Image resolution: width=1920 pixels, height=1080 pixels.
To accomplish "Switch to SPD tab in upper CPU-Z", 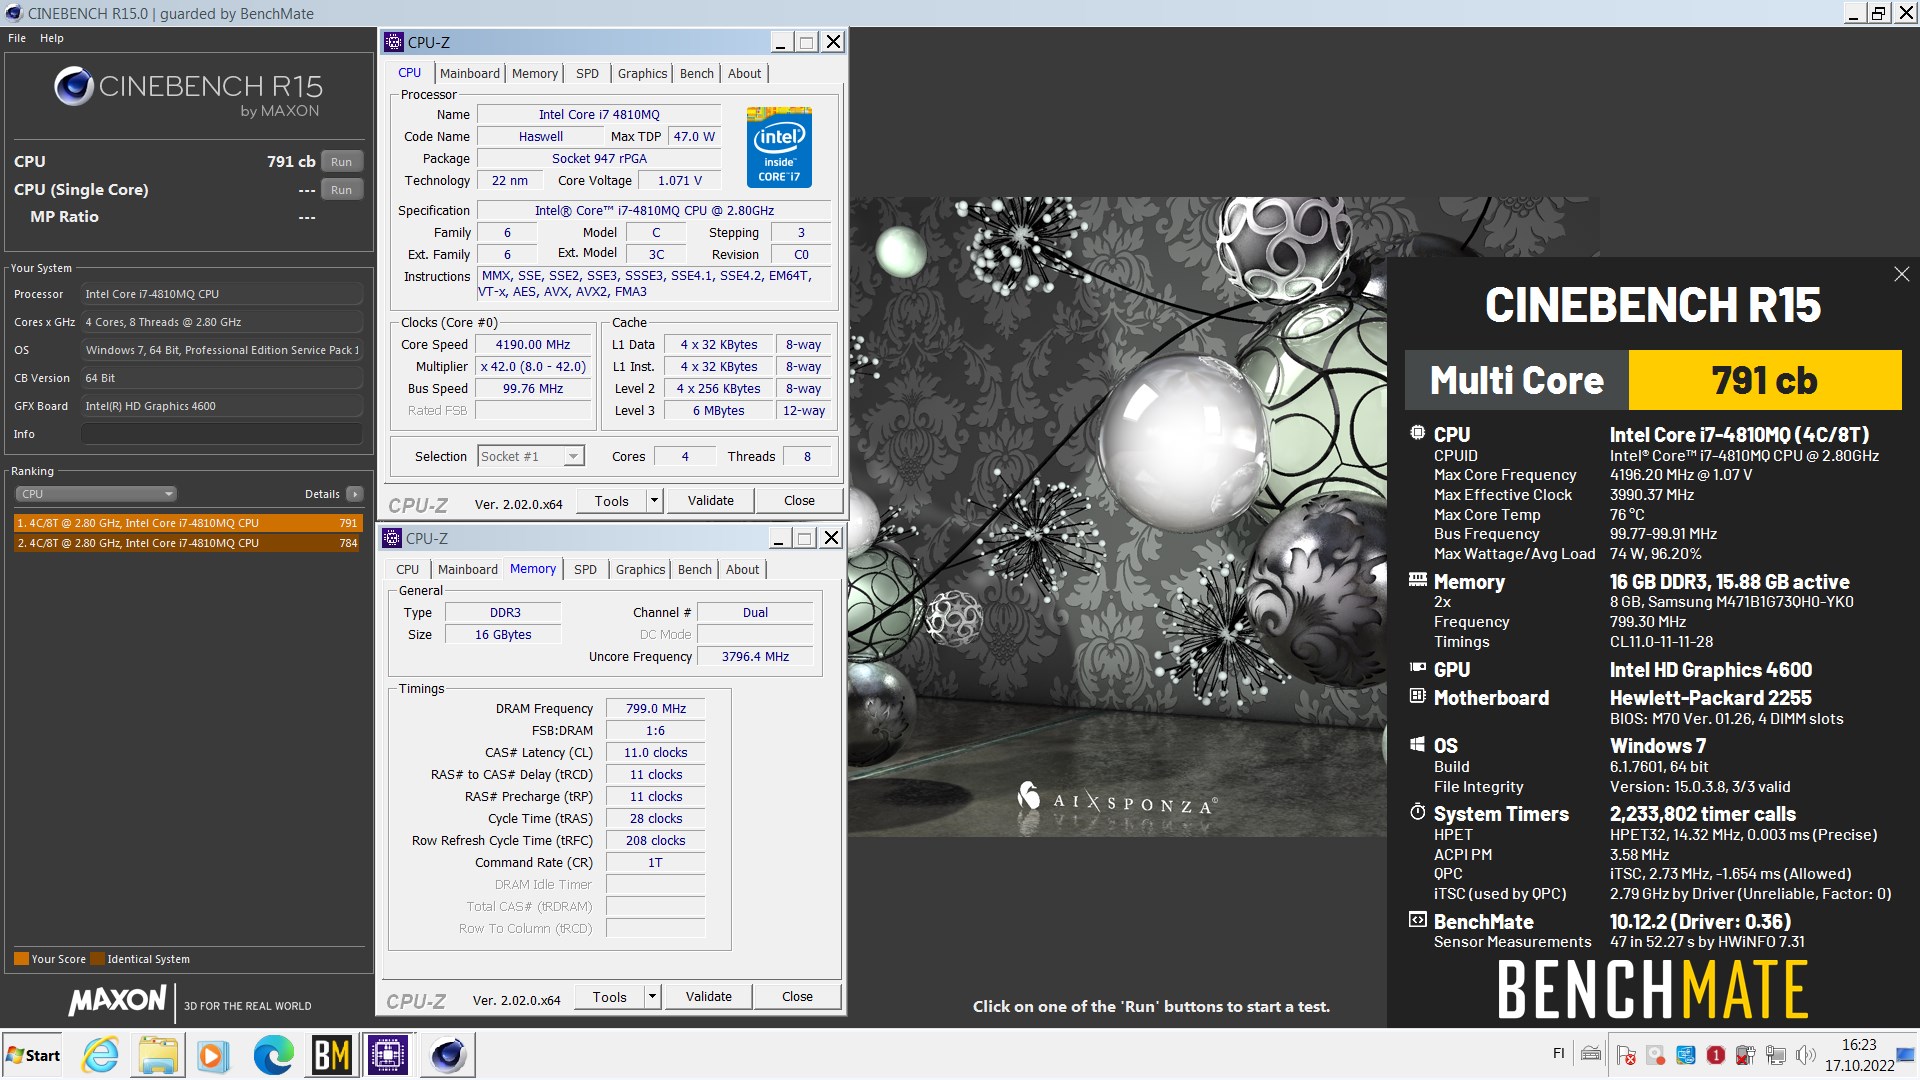I will [x=587, y=73].
